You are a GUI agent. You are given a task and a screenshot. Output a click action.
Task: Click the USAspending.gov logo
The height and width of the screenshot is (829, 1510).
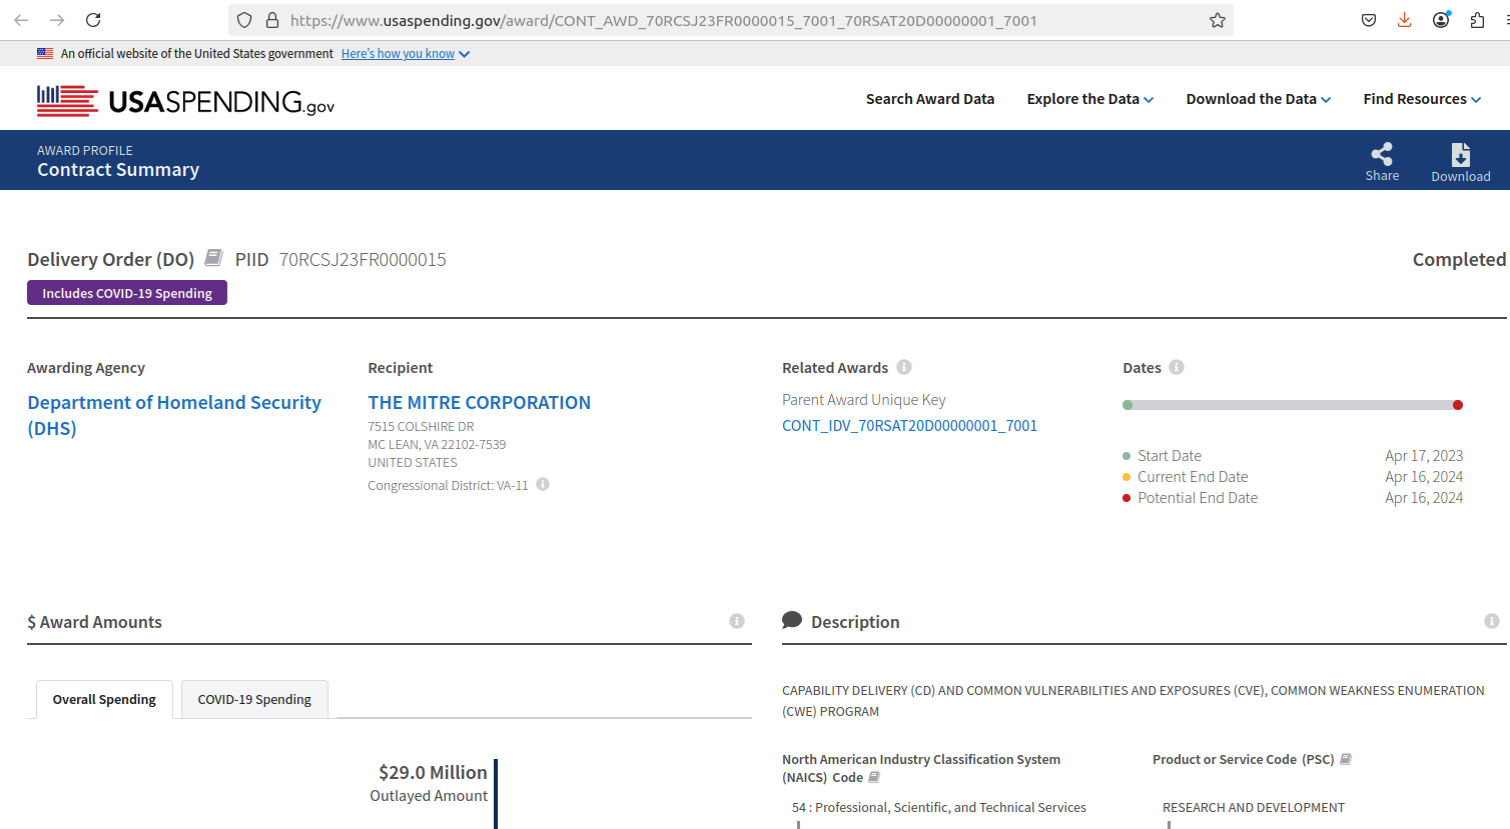(186, 101)
